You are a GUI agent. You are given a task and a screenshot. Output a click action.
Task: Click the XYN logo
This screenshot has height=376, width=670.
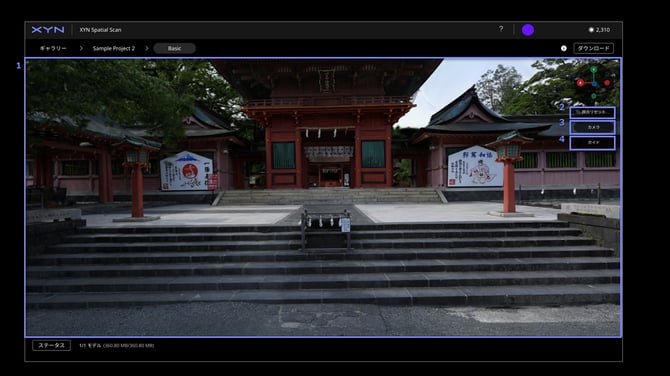click(48, 29)
